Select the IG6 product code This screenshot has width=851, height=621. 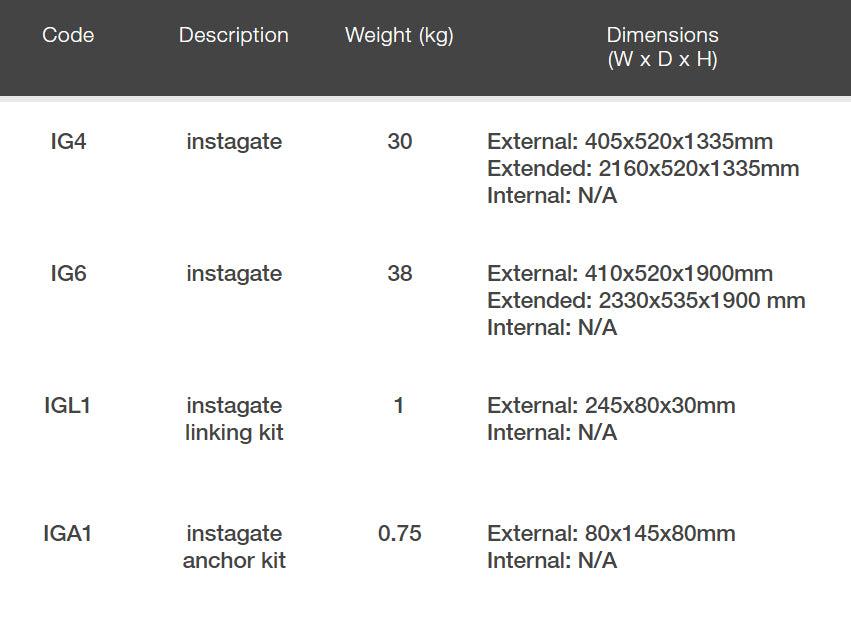68,274
